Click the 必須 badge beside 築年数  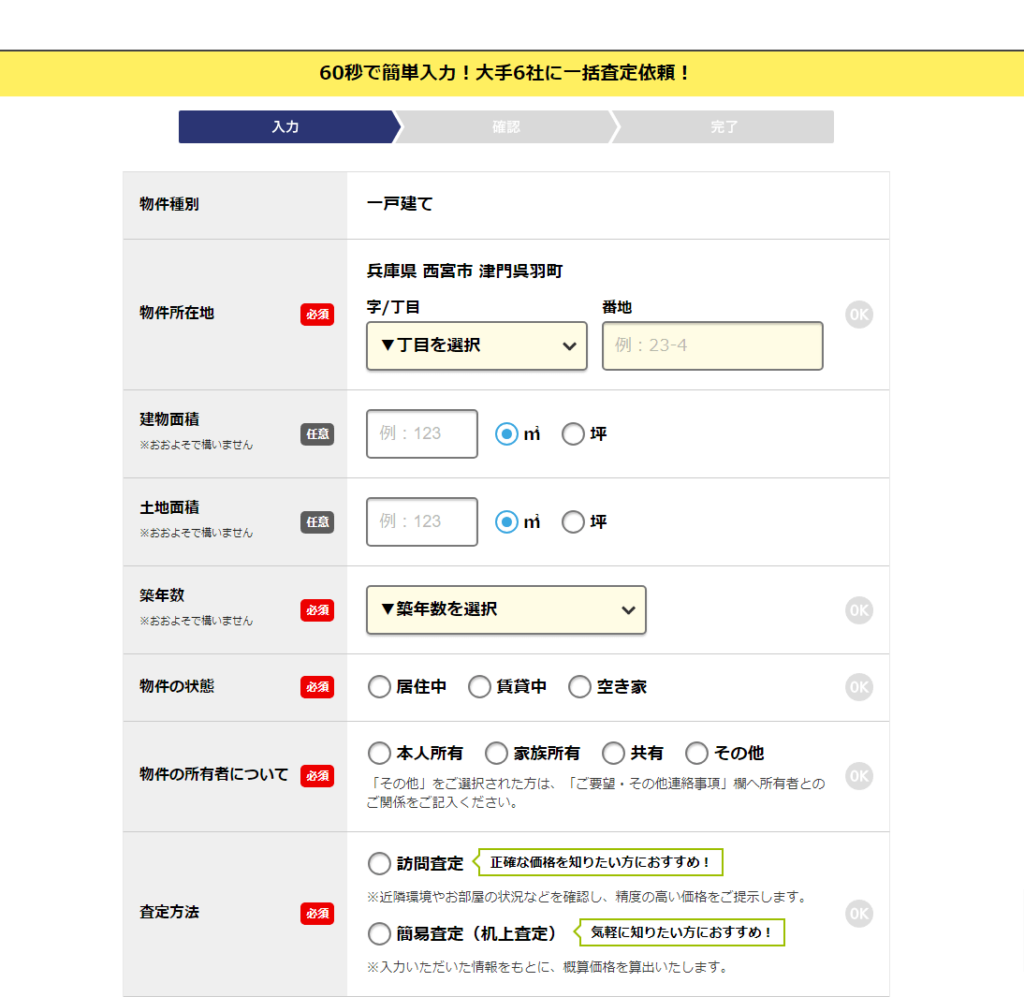(317, 610)
